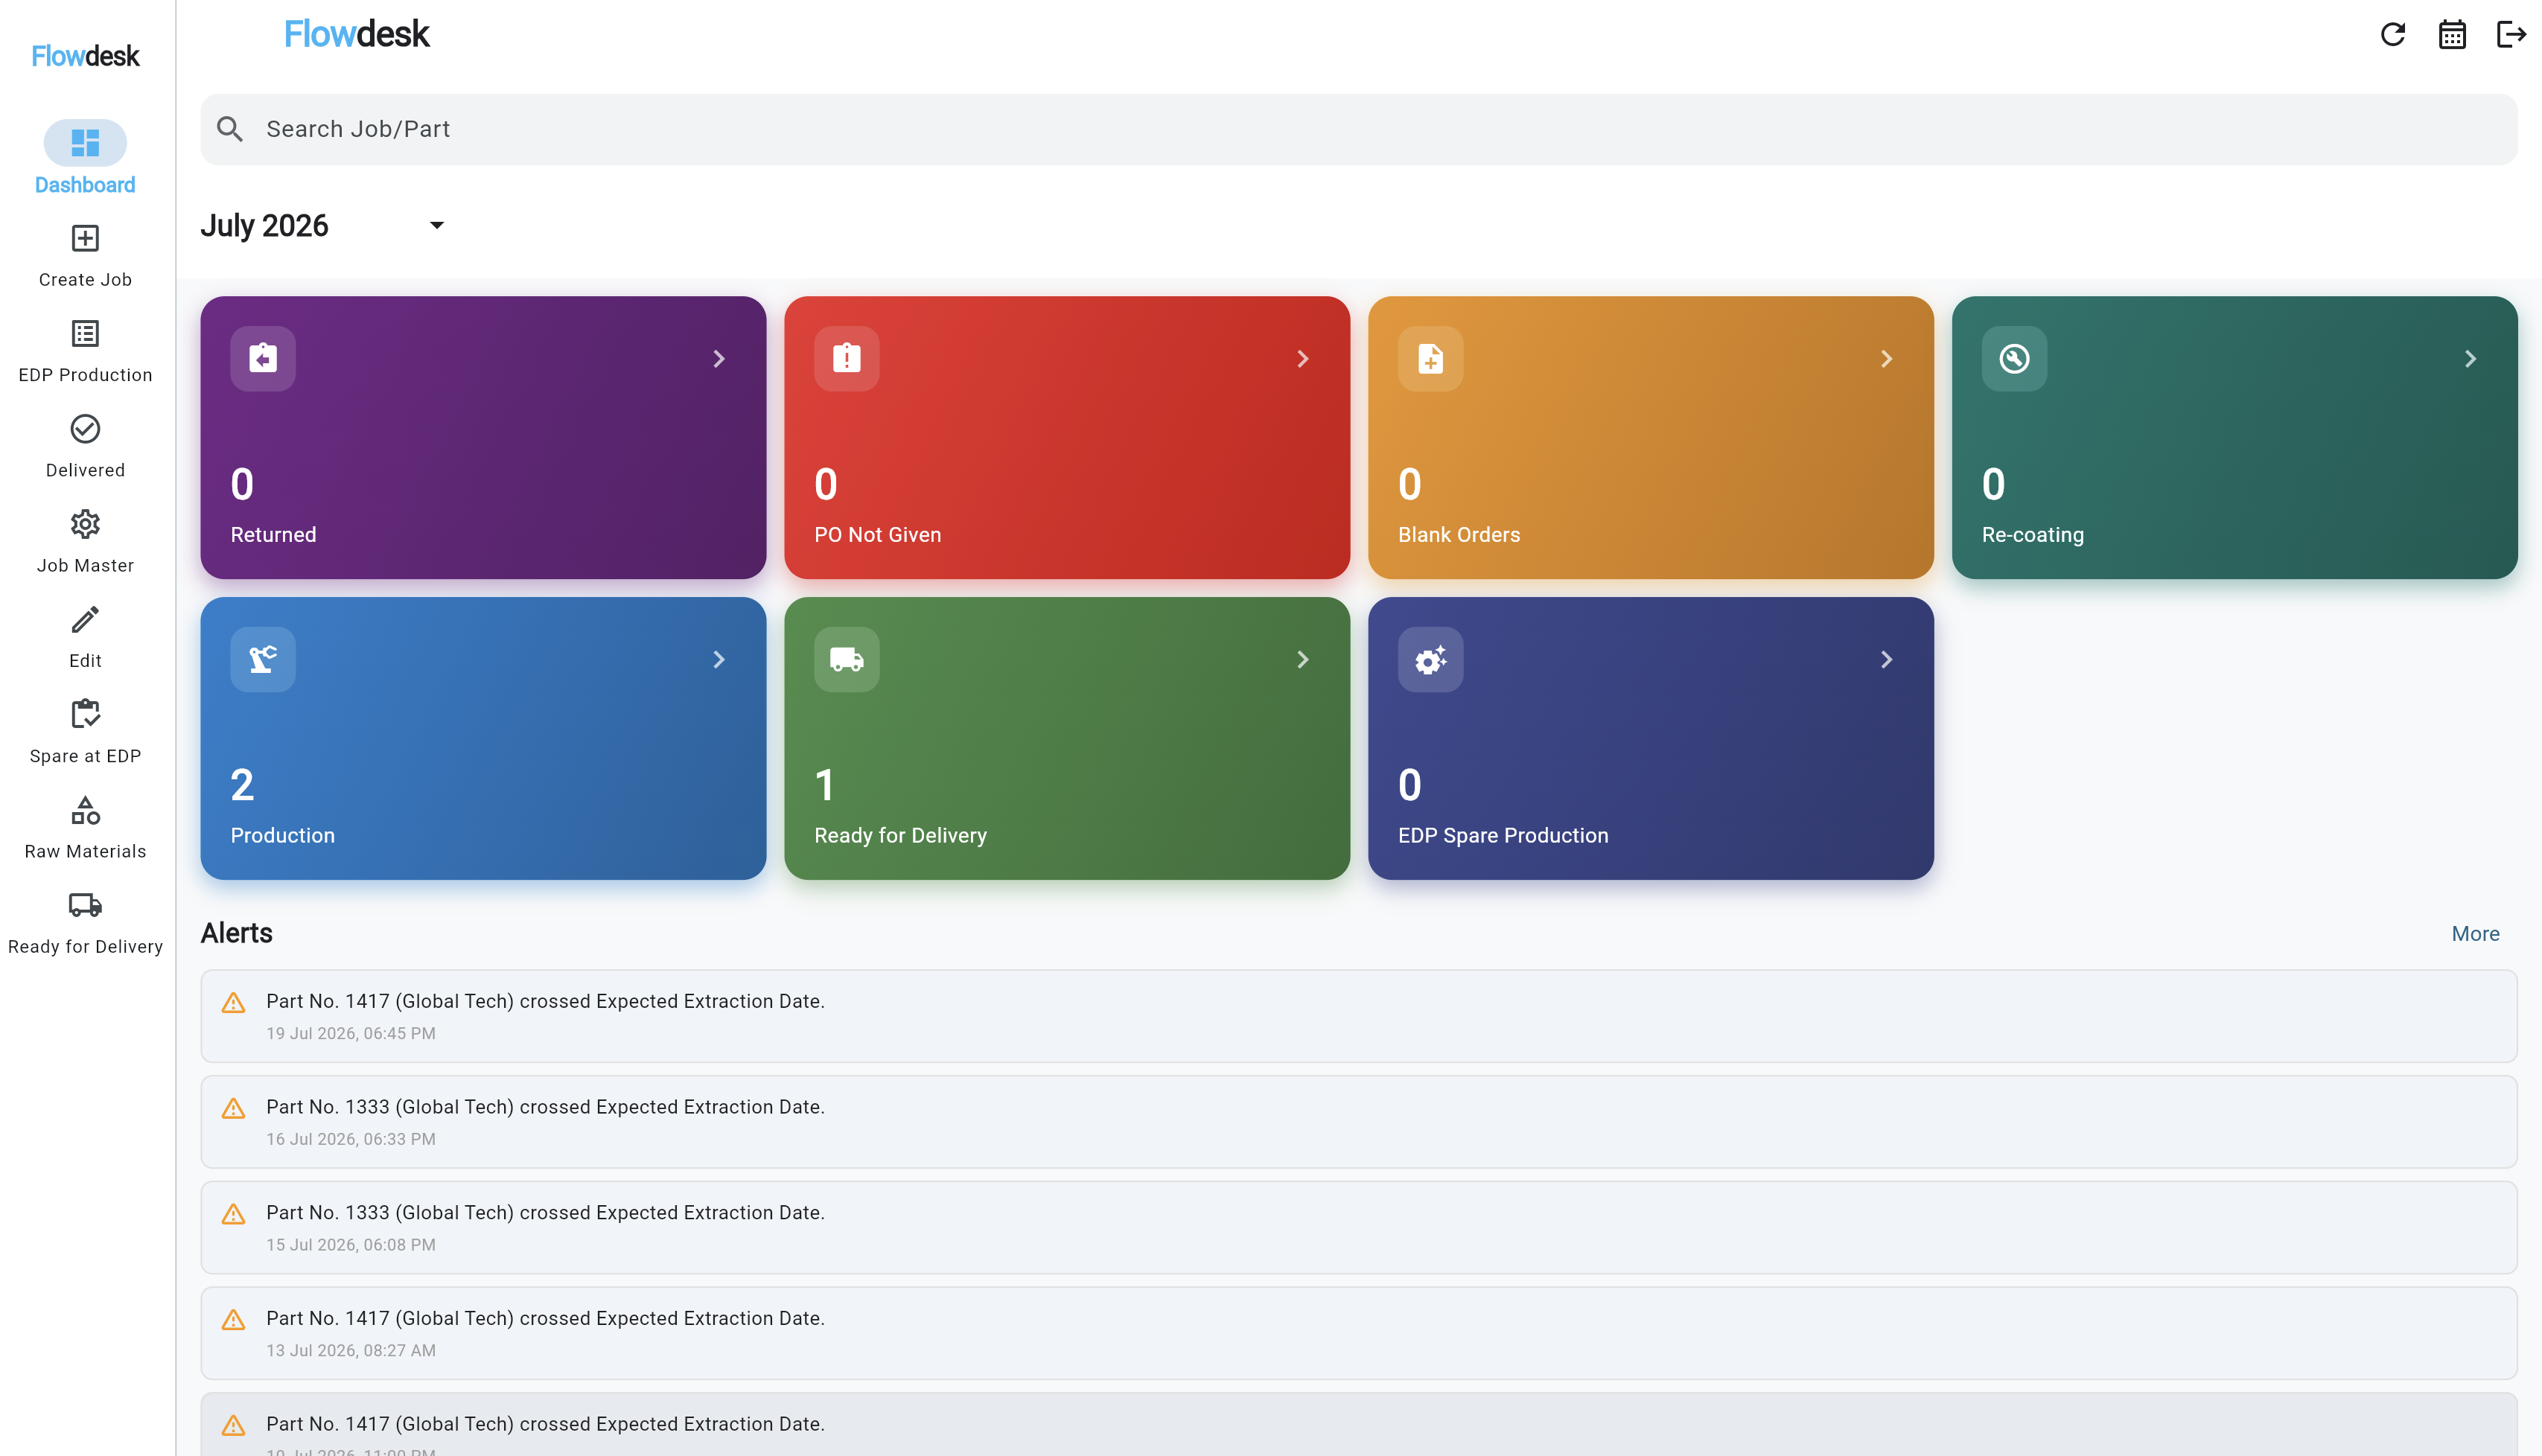Open the alert dated 16 Jul 2026, 06:33 PM

(x=1358, y=1122)
